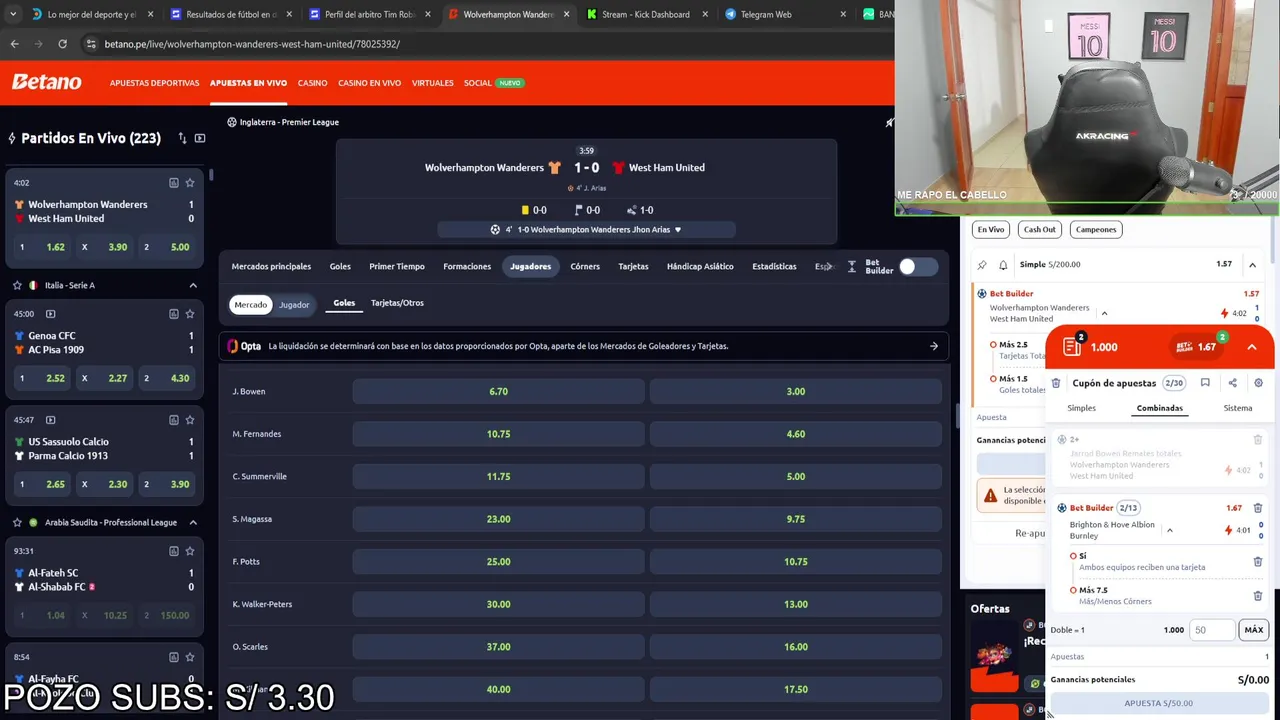
Task: Click the Campeones button
Action: click(1096, 229)
